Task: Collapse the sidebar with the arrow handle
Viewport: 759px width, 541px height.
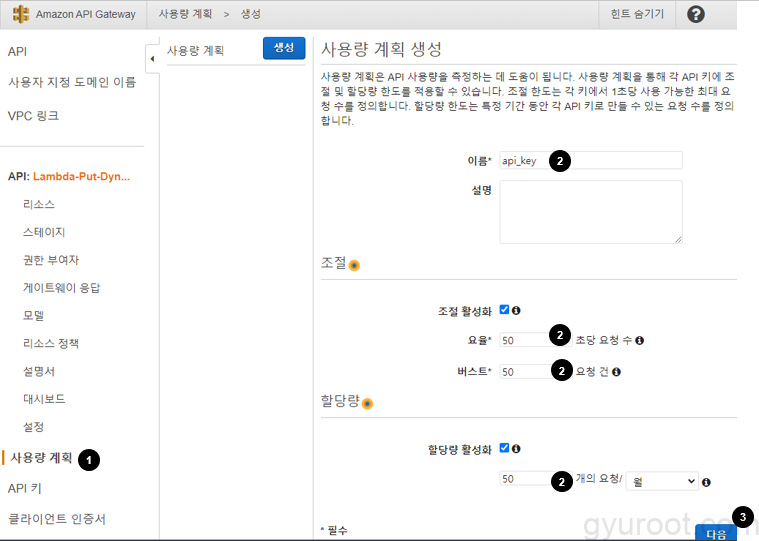Action: tap(152, 60)
